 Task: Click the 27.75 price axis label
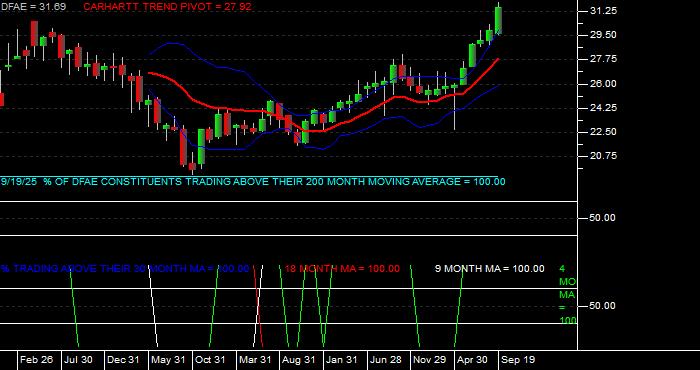[603, 59]
